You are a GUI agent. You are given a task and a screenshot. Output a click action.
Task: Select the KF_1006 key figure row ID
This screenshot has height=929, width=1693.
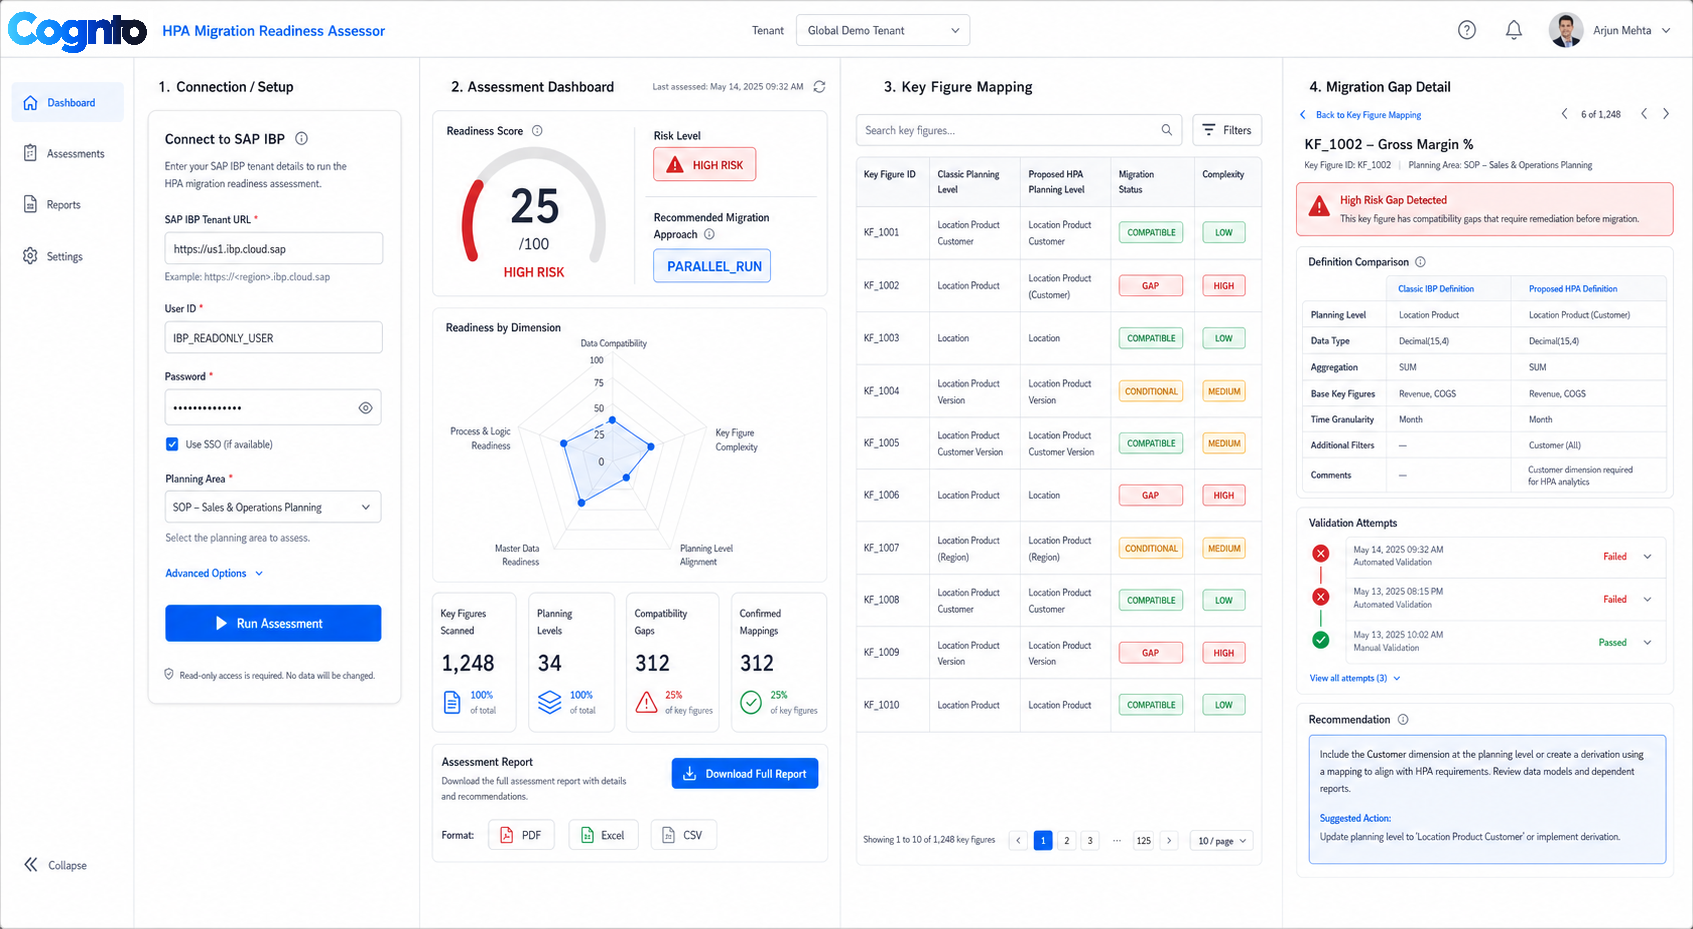point(881,495)
